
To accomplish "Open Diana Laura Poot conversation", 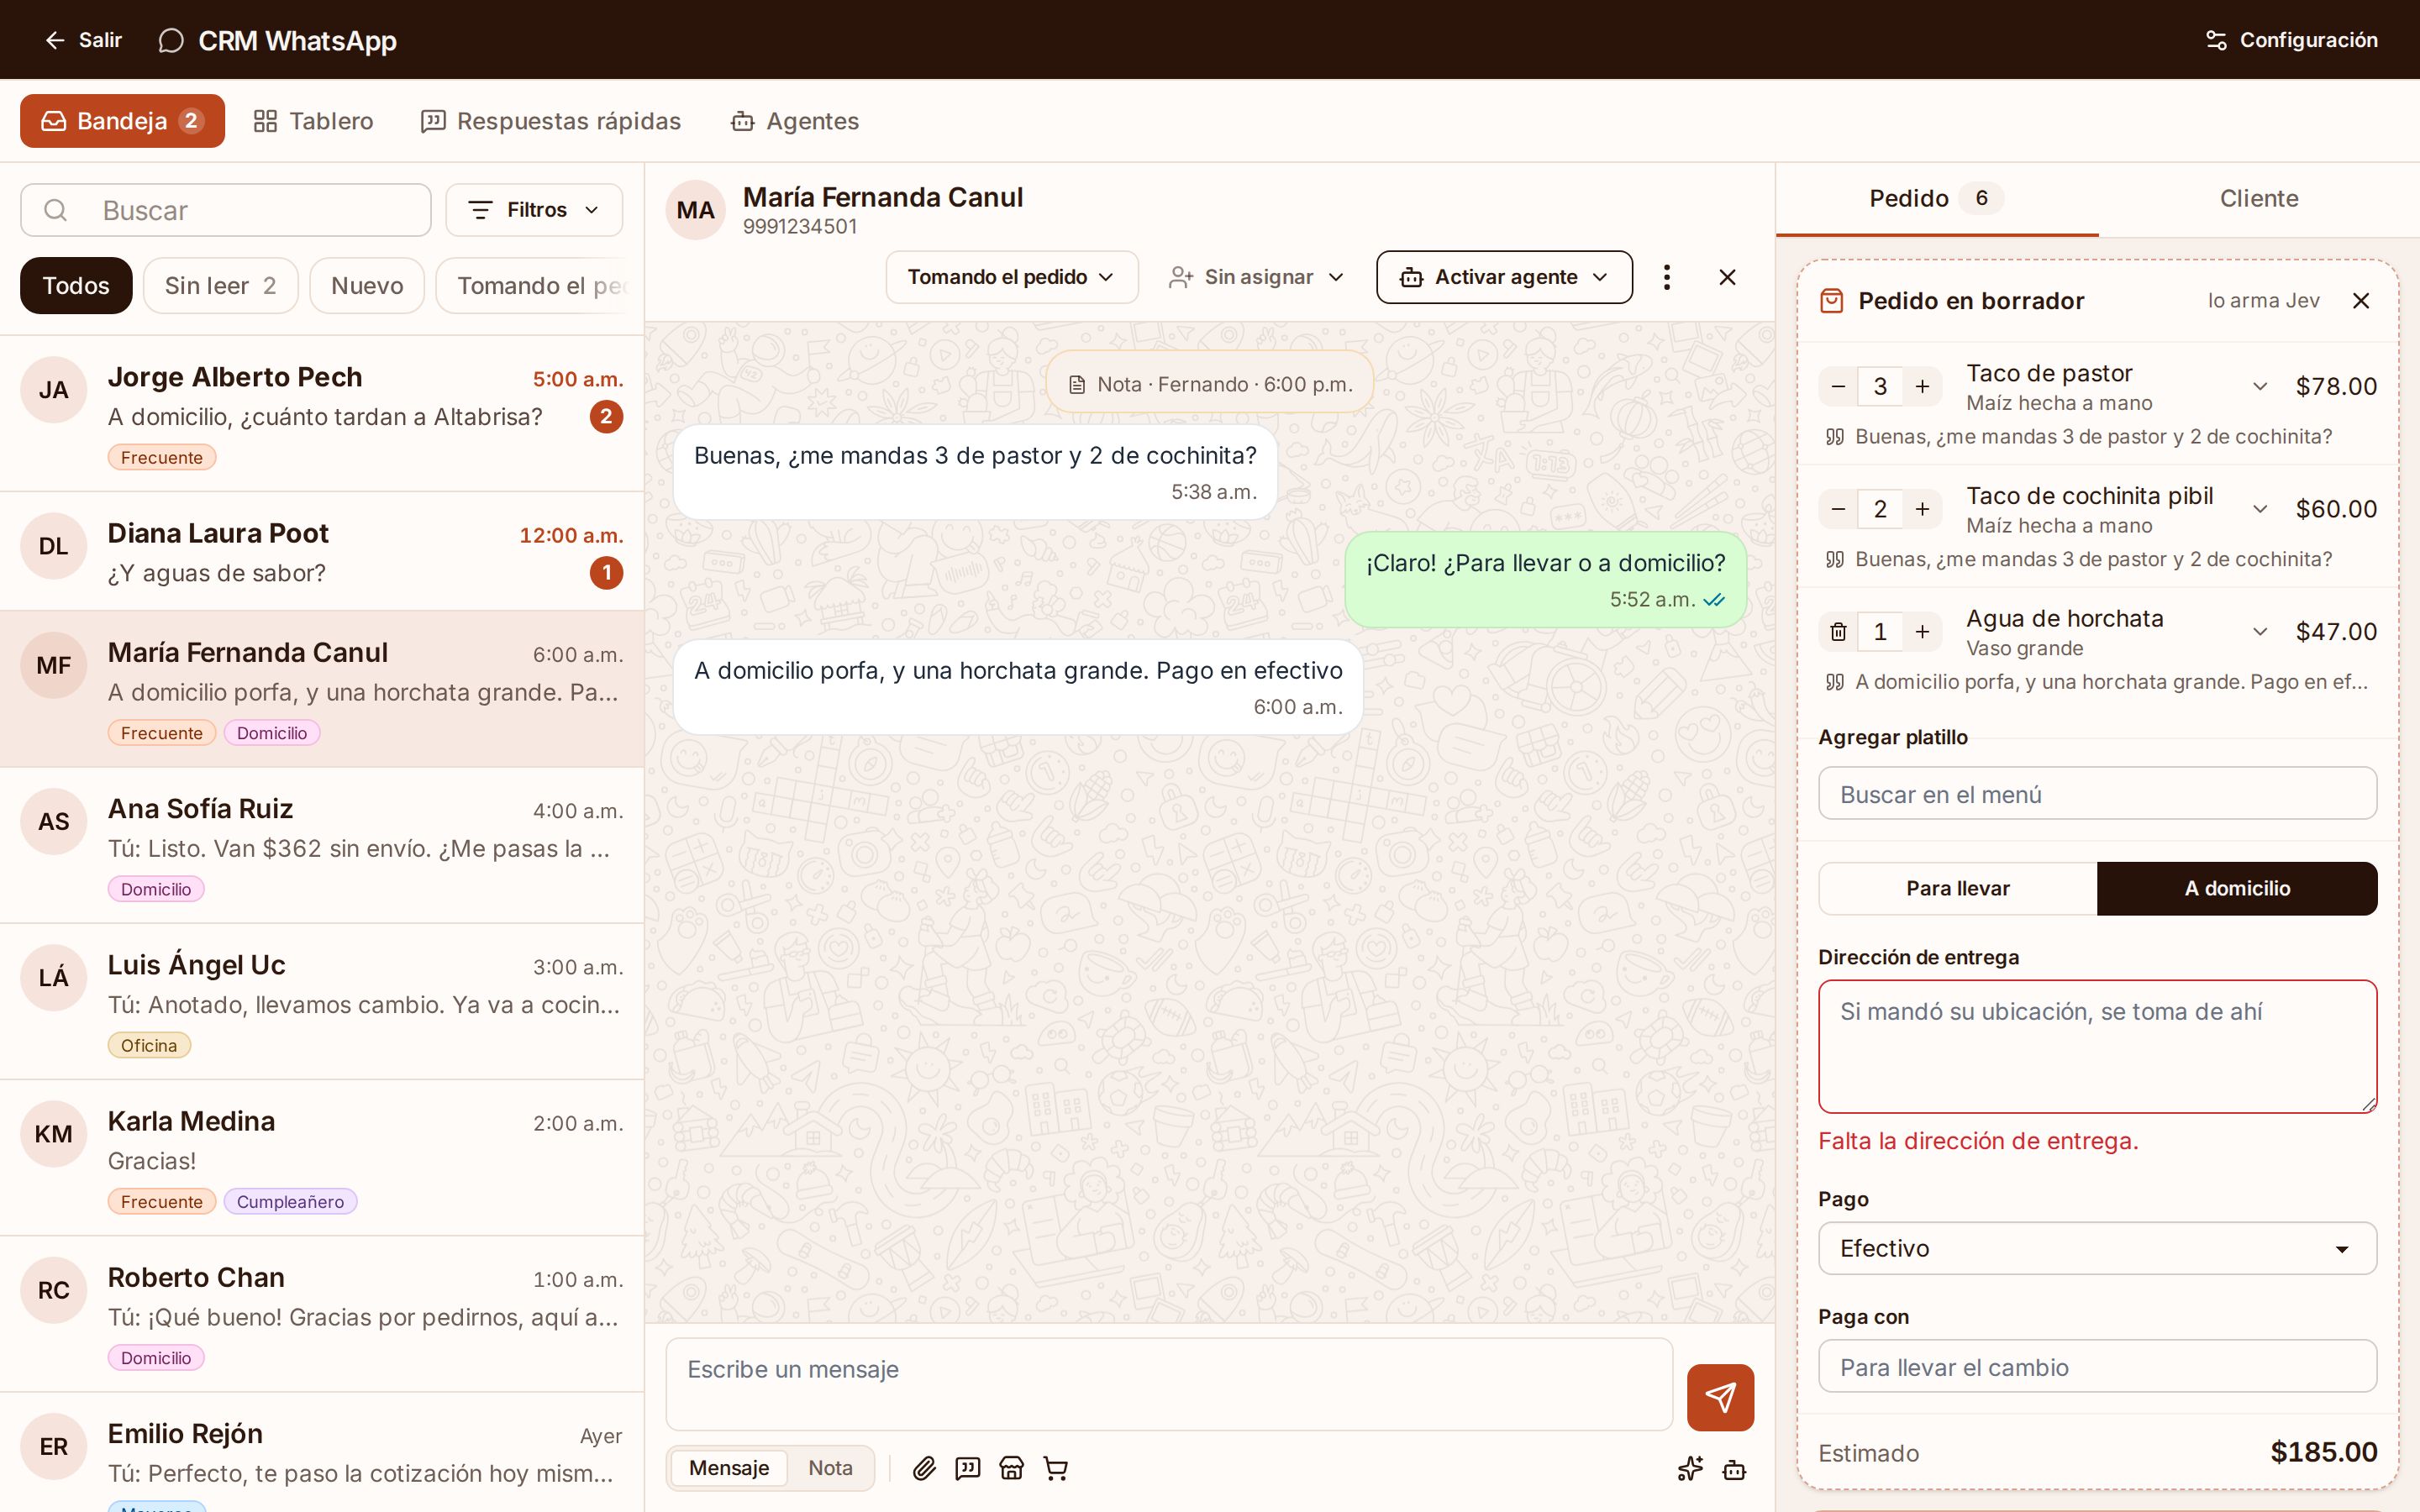I will click(322, 552).
